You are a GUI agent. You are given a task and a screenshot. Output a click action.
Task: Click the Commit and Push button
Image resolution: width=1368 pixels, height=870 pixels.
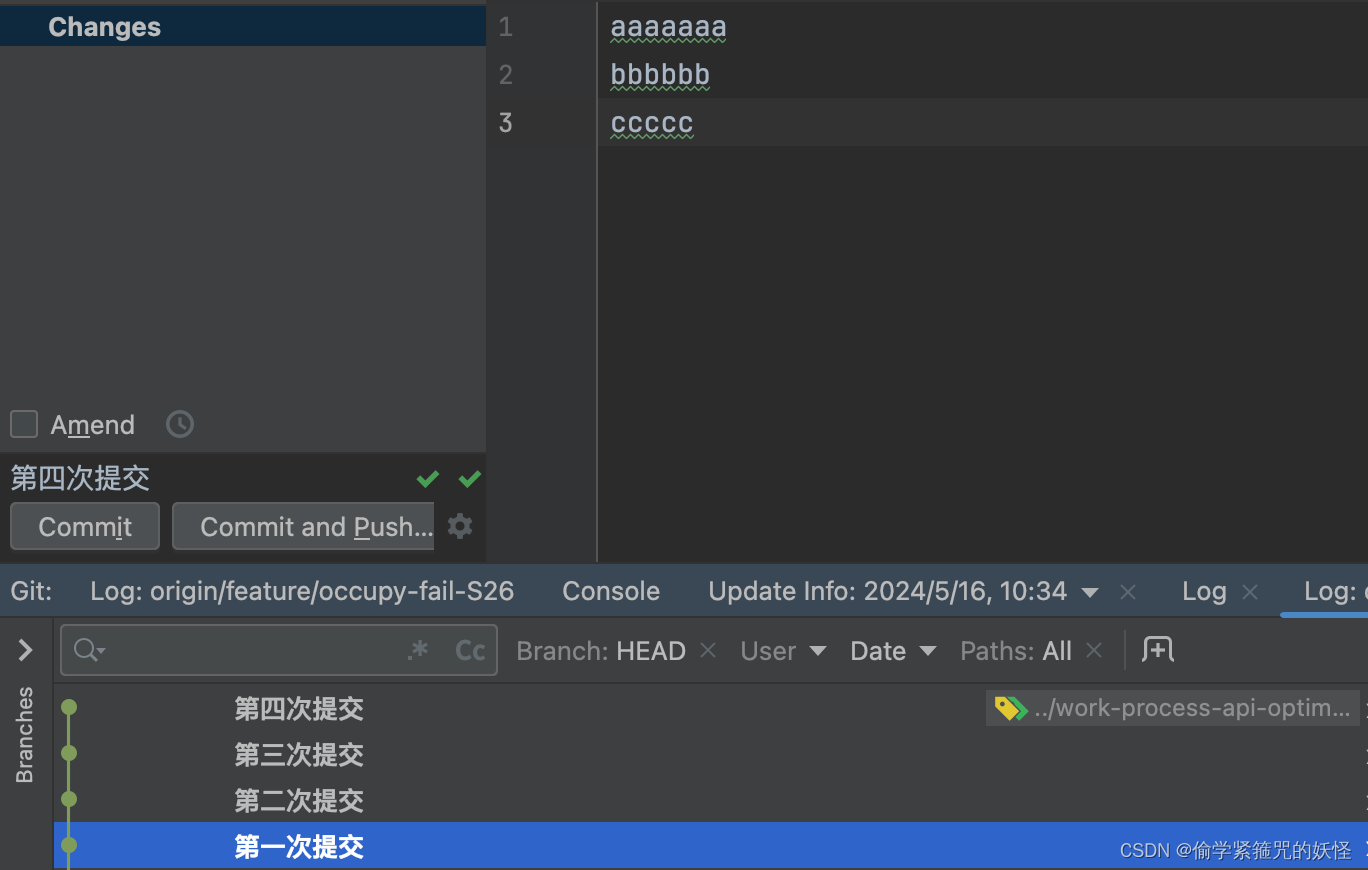(x=304, y=527)
